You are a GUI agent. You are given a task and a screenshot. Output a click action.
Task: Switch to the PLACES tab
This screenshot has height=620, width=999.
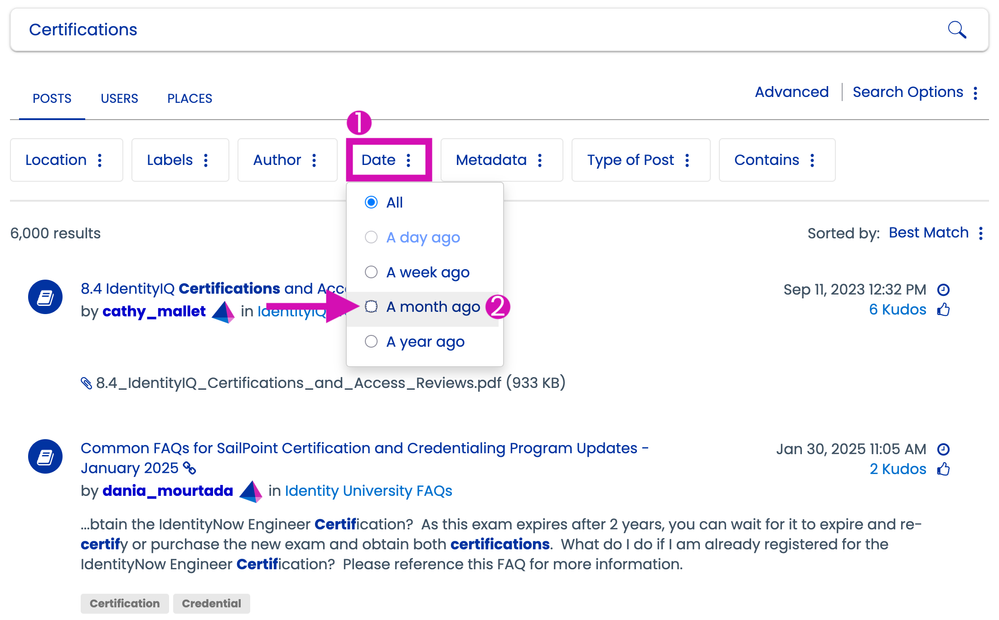pos(190,99)
